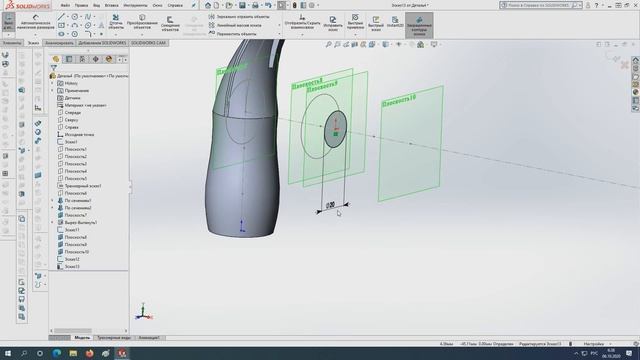
Task: Click the SOLIDWORKS help search field
Action: (540, 5)
